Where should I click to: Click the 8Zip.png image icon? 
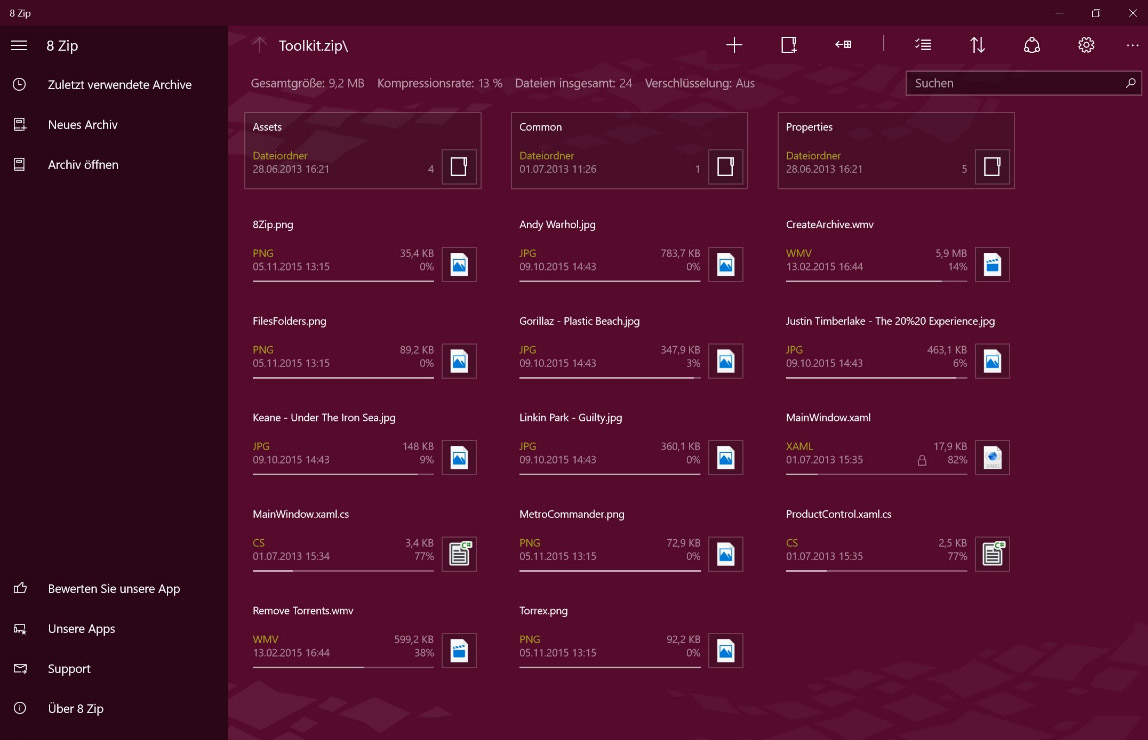459,264
